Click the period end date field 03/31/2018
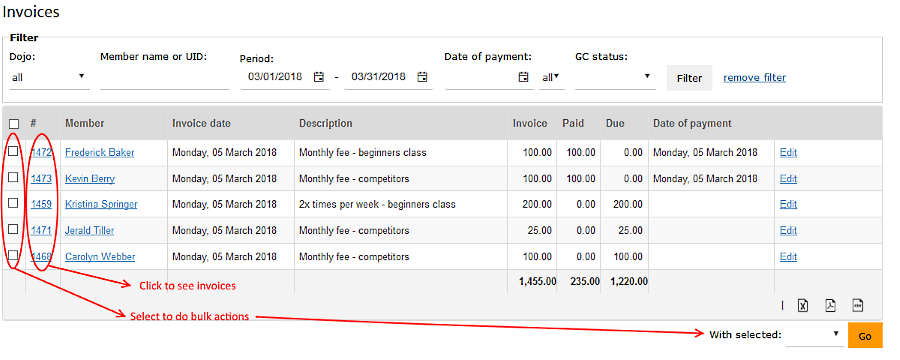This screenshot has width=900, height=360. pos(379,77)
